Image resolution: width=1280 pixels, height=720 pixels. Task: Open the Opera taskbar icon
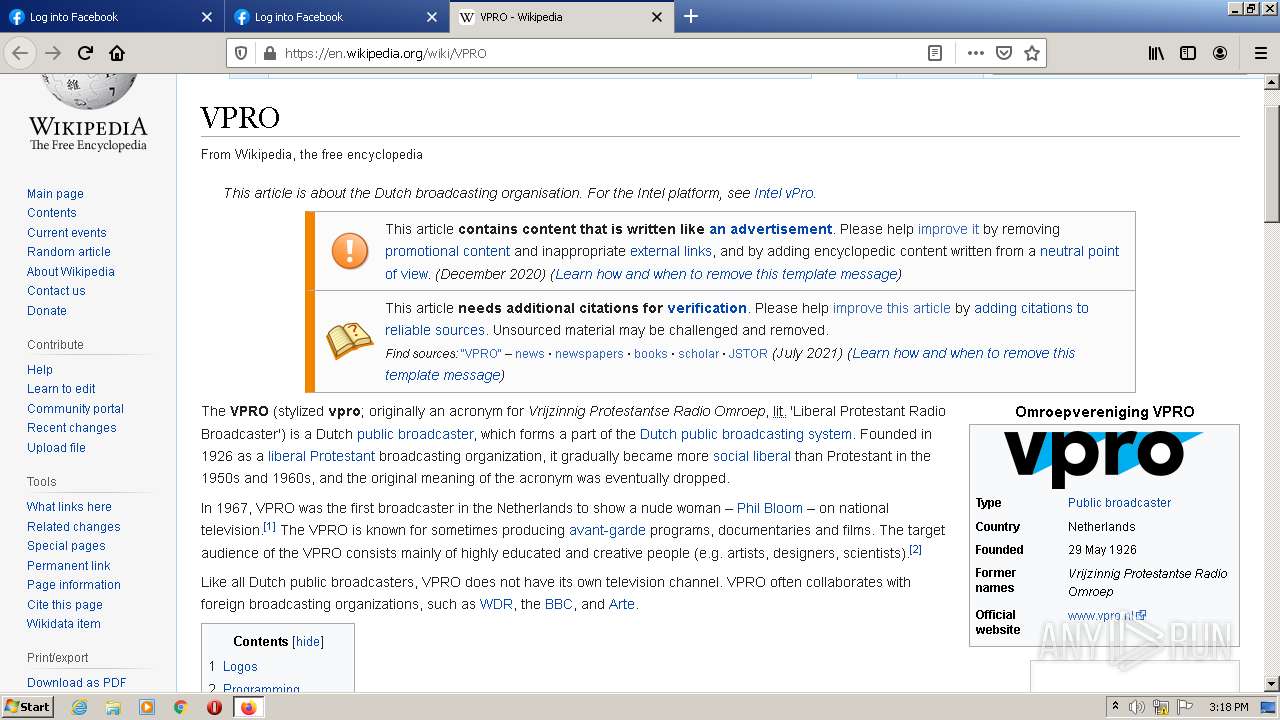coord(214,707)
